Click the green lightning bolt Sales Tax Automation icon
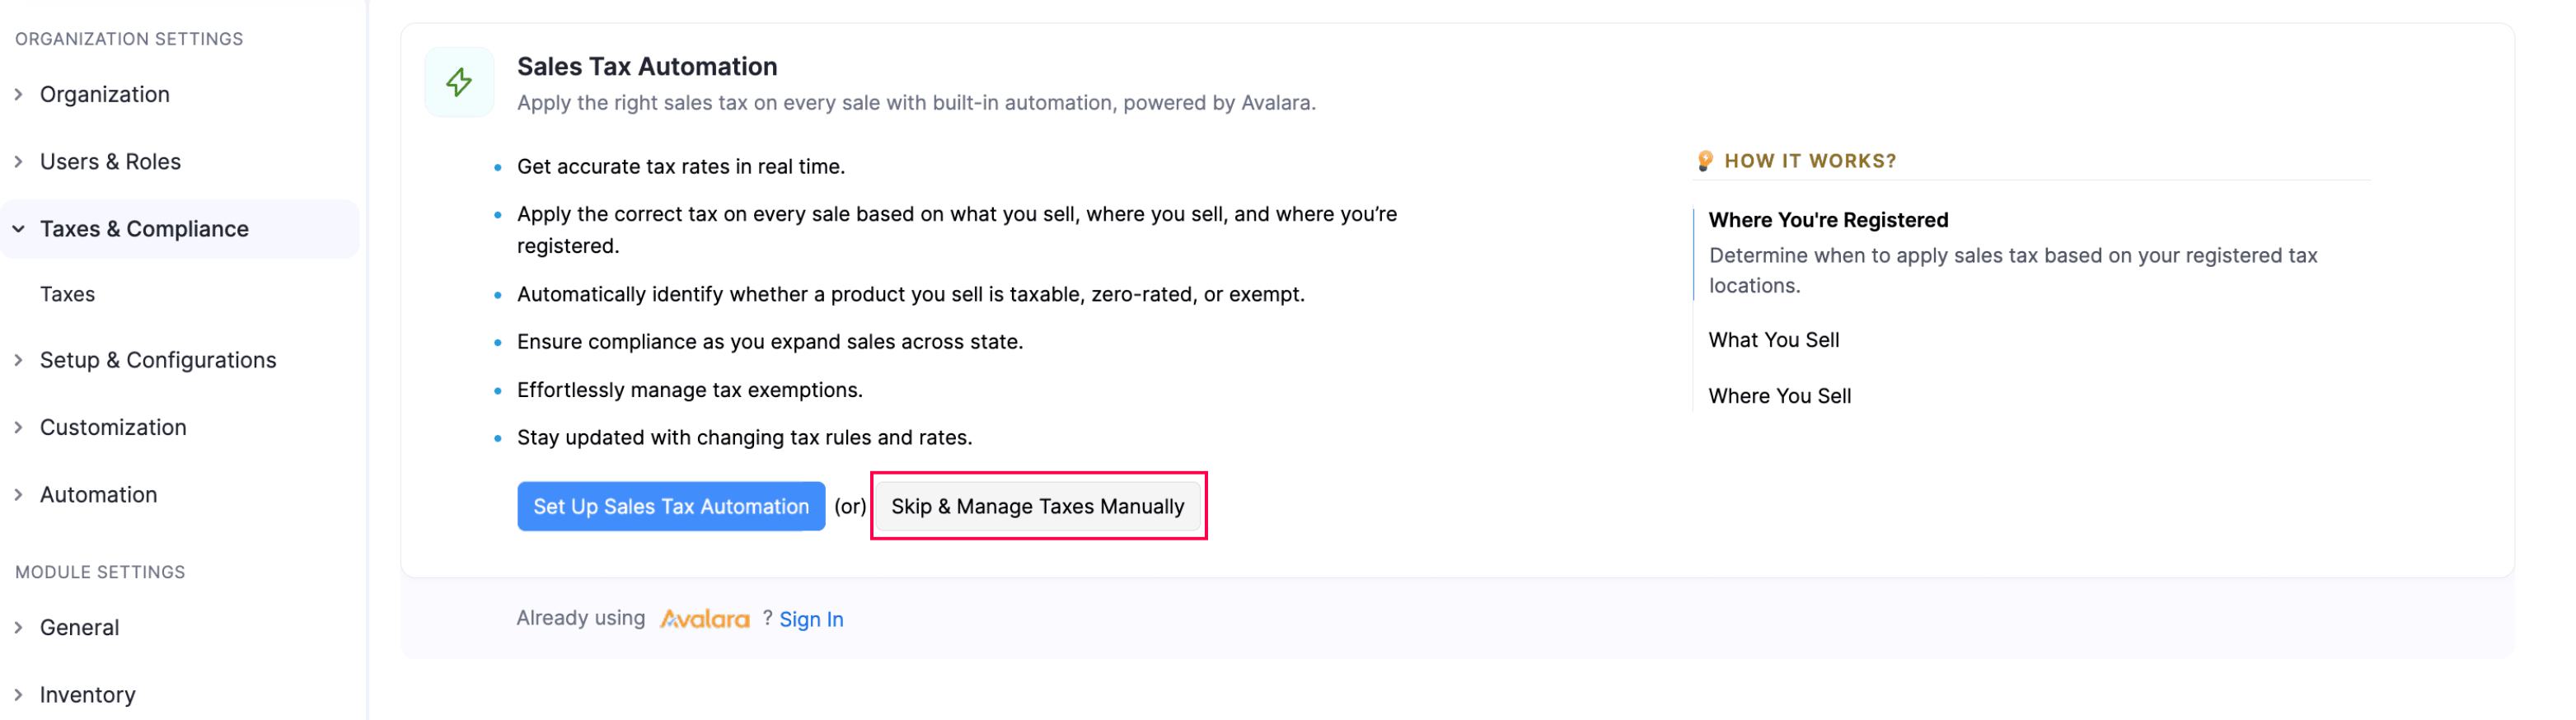 [458, 82]
